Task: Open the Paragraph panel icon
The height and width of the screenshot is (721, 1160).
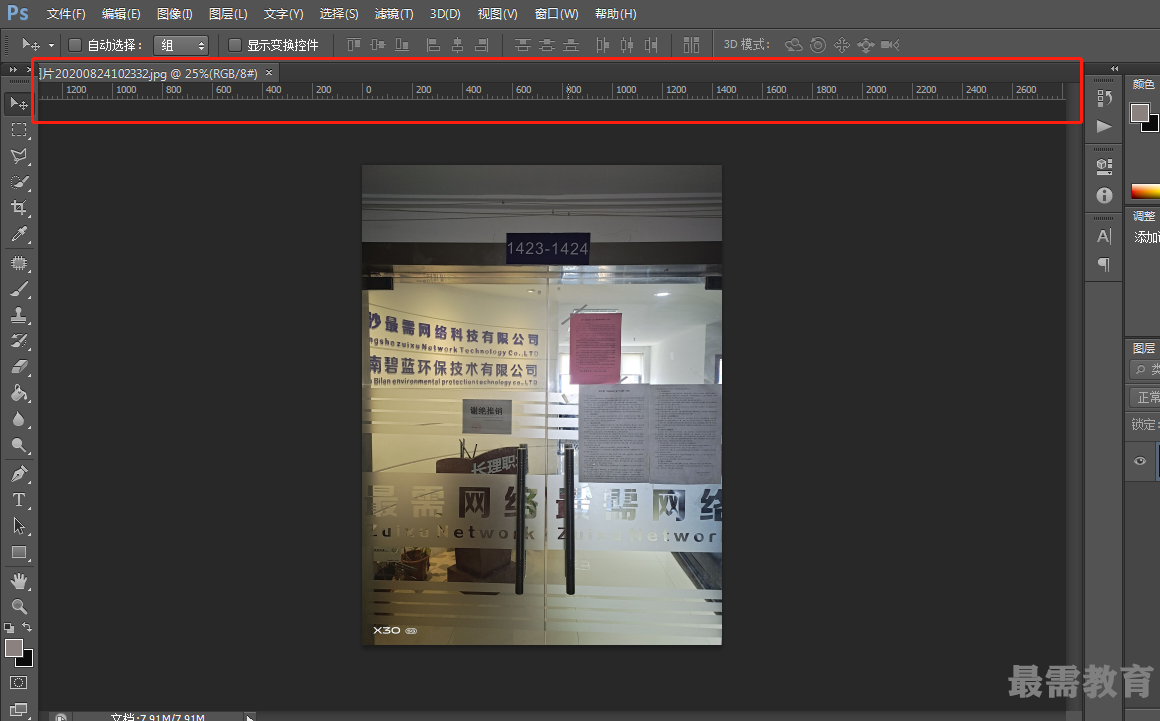Action: 1104,265
